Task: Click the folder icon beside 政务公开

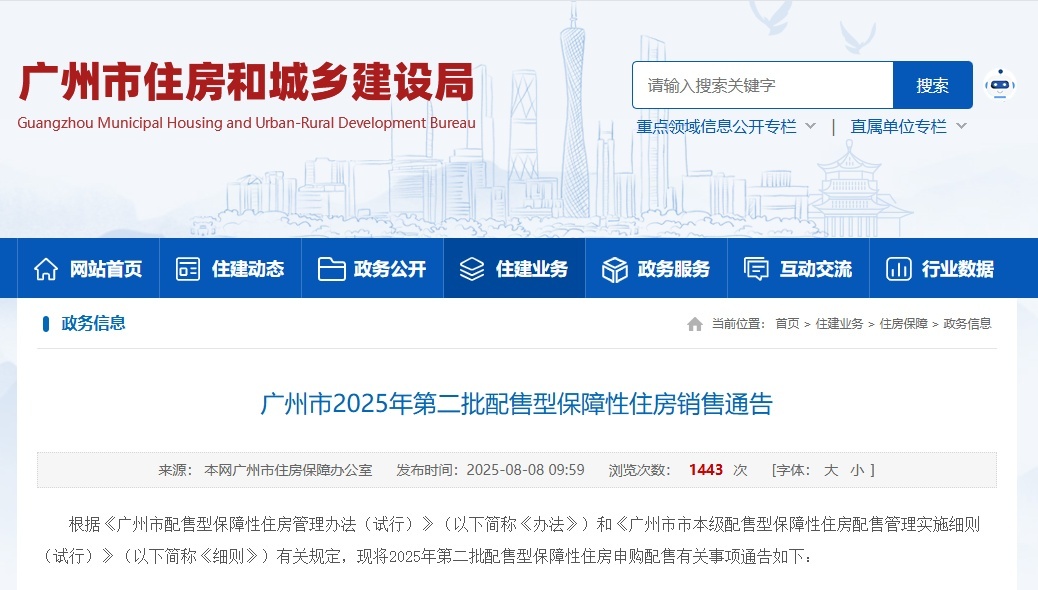Action: point(331,269)
